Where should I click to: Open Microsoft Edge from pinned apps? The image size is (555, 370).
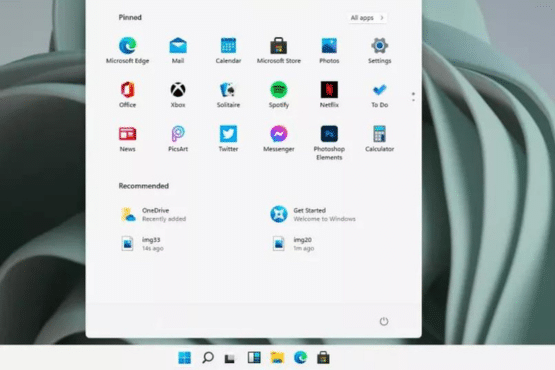coord(127,50)
